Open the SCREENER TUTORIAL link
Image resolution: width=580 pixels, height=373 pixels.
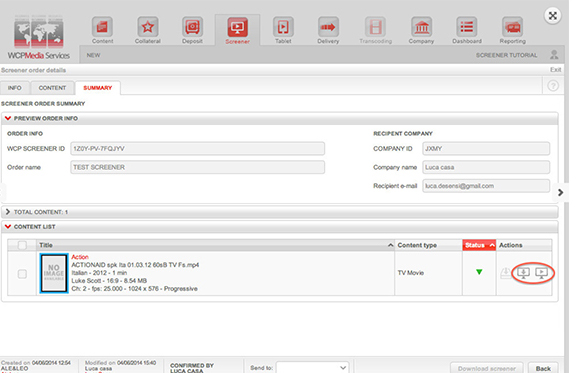tap(506, 55)
